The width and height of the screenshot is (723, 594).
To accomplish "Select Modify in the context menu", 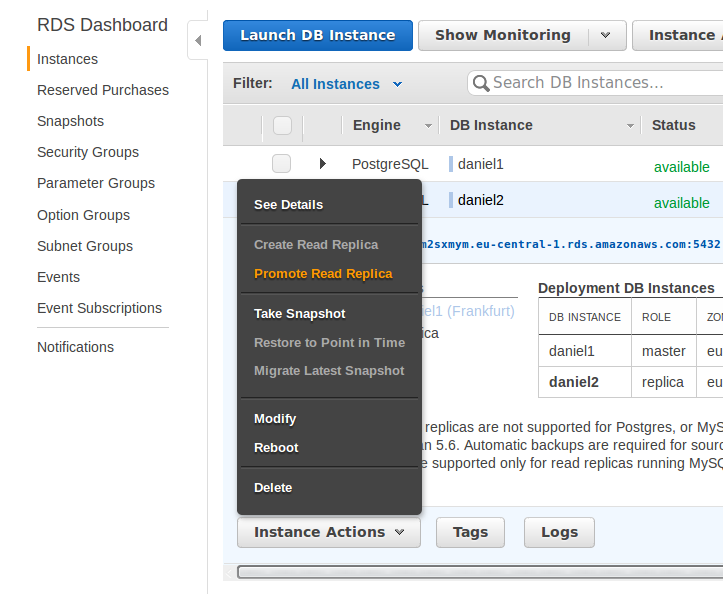I will click(275, 418).
